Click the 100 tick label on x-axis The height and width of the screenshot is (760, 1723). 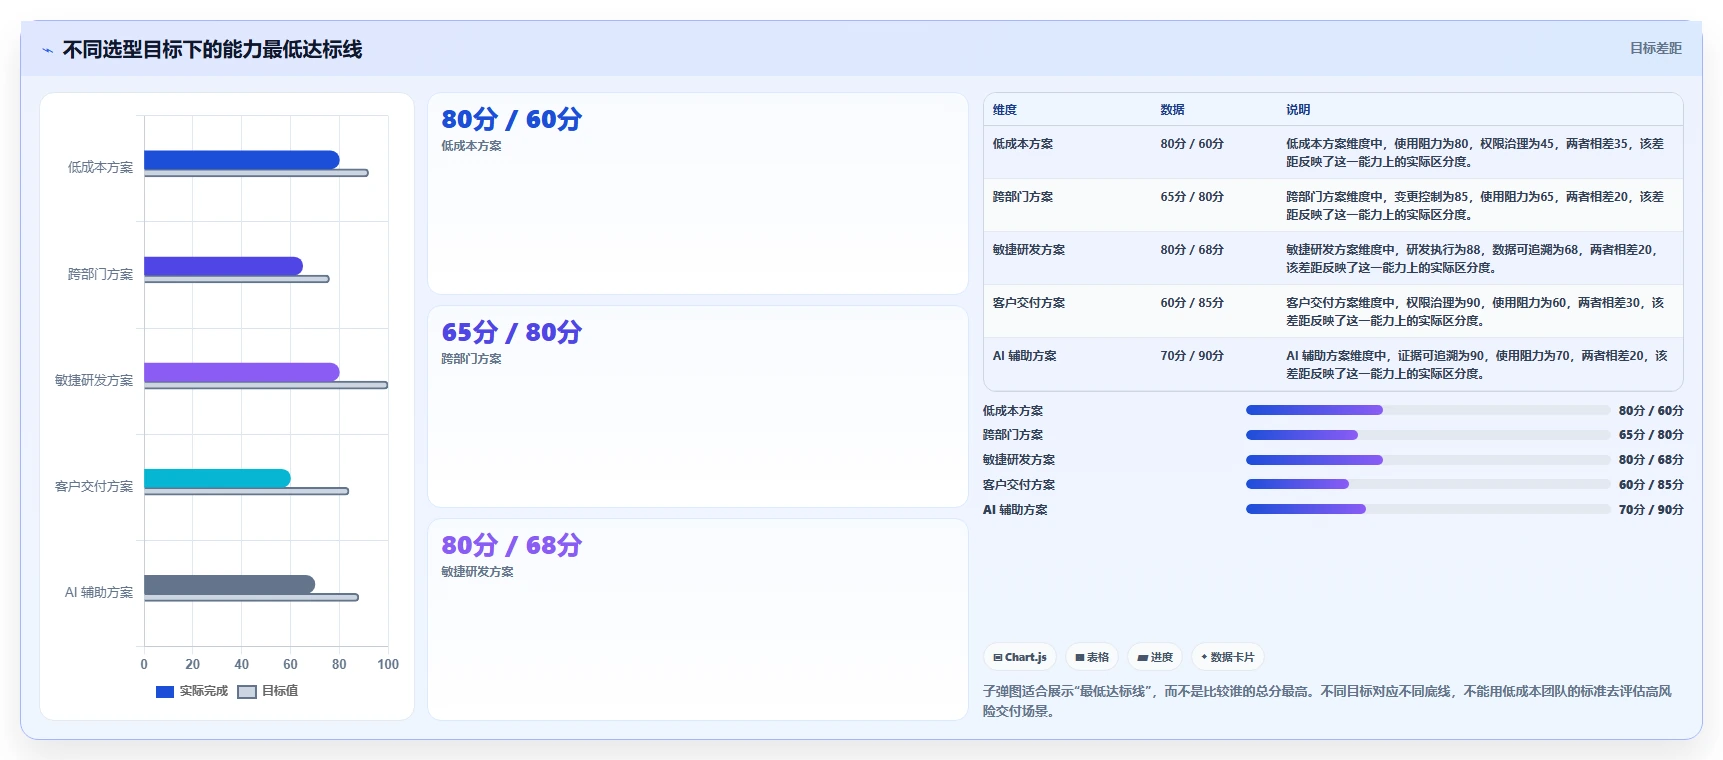pyautogui.click(x=388, y=664)
